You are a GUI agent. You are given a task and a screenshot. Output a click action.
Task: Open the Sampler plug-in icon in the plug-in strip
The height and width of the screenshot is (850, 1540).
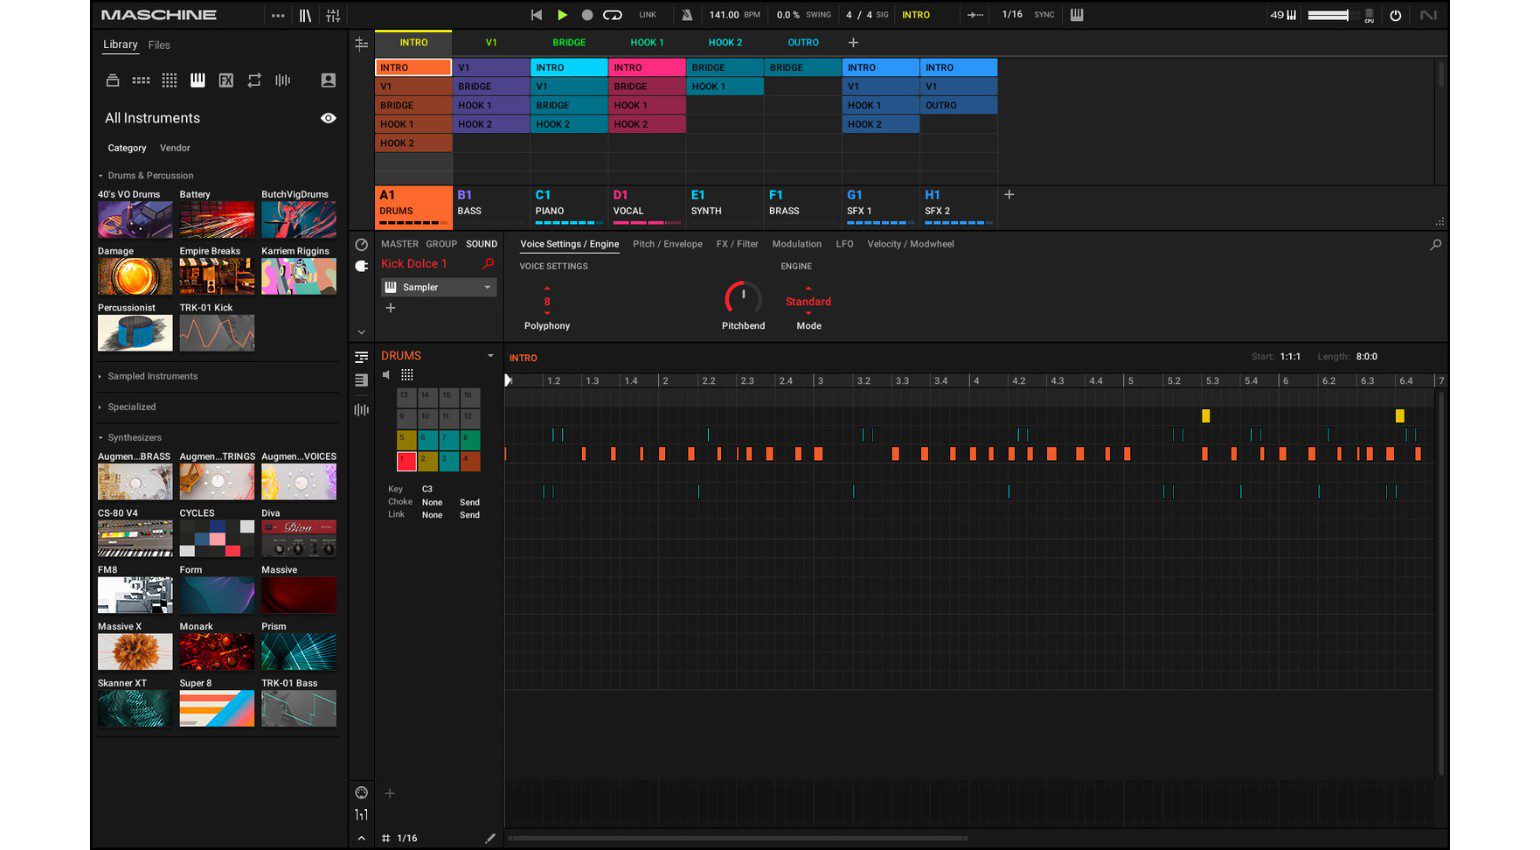(389, 287)
